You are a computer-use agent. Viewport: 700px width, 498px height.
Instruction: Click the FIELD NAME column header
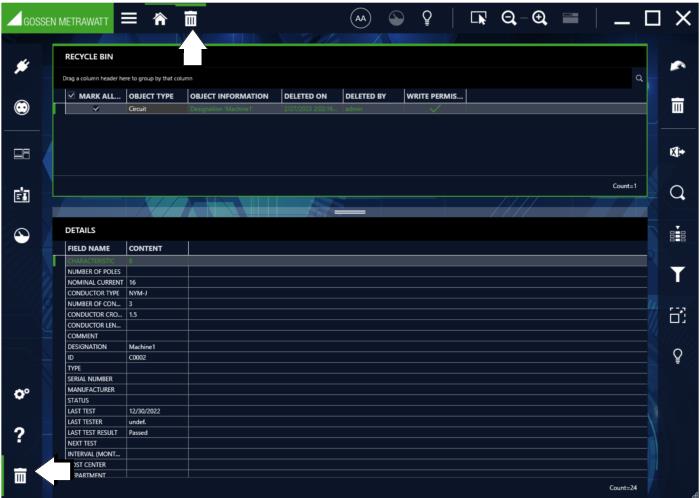pyautogui.click(x=96, y=248)
